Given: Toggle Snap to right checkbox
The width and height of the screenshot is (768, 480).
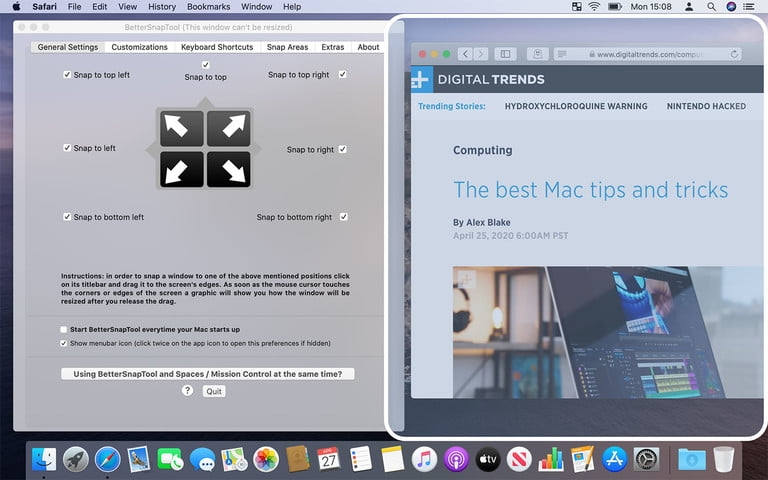Looking at the screenshot, I should (342, 149).
